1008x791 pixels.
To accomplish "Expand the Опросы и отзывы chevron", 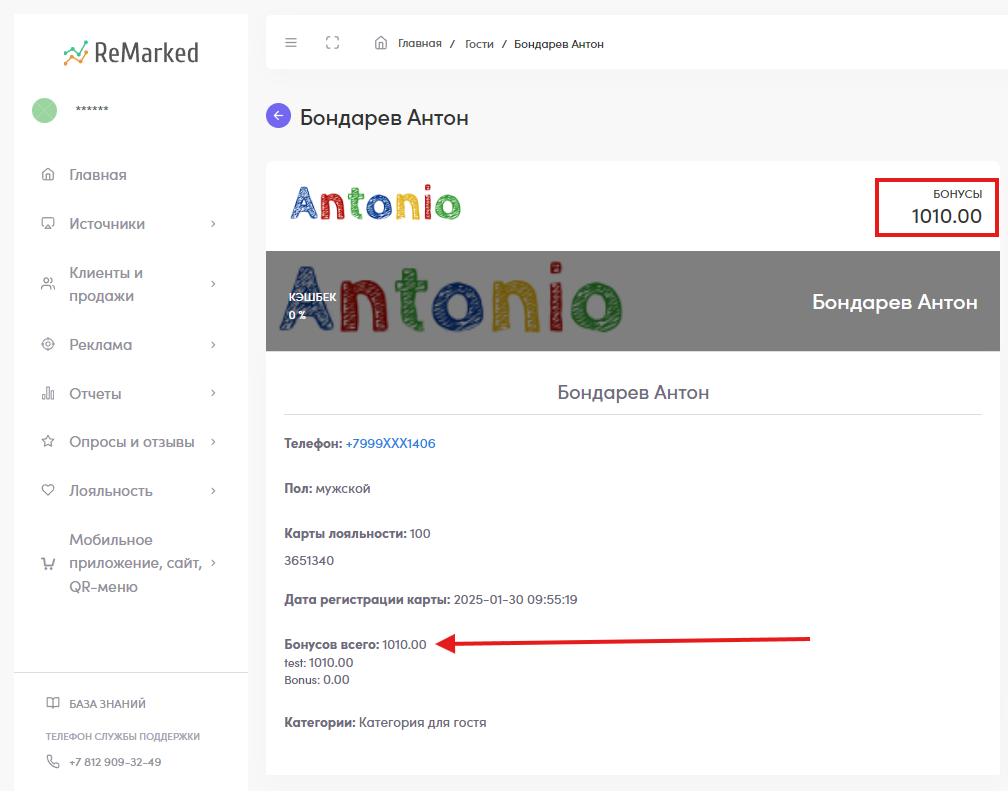I will 213,442.
